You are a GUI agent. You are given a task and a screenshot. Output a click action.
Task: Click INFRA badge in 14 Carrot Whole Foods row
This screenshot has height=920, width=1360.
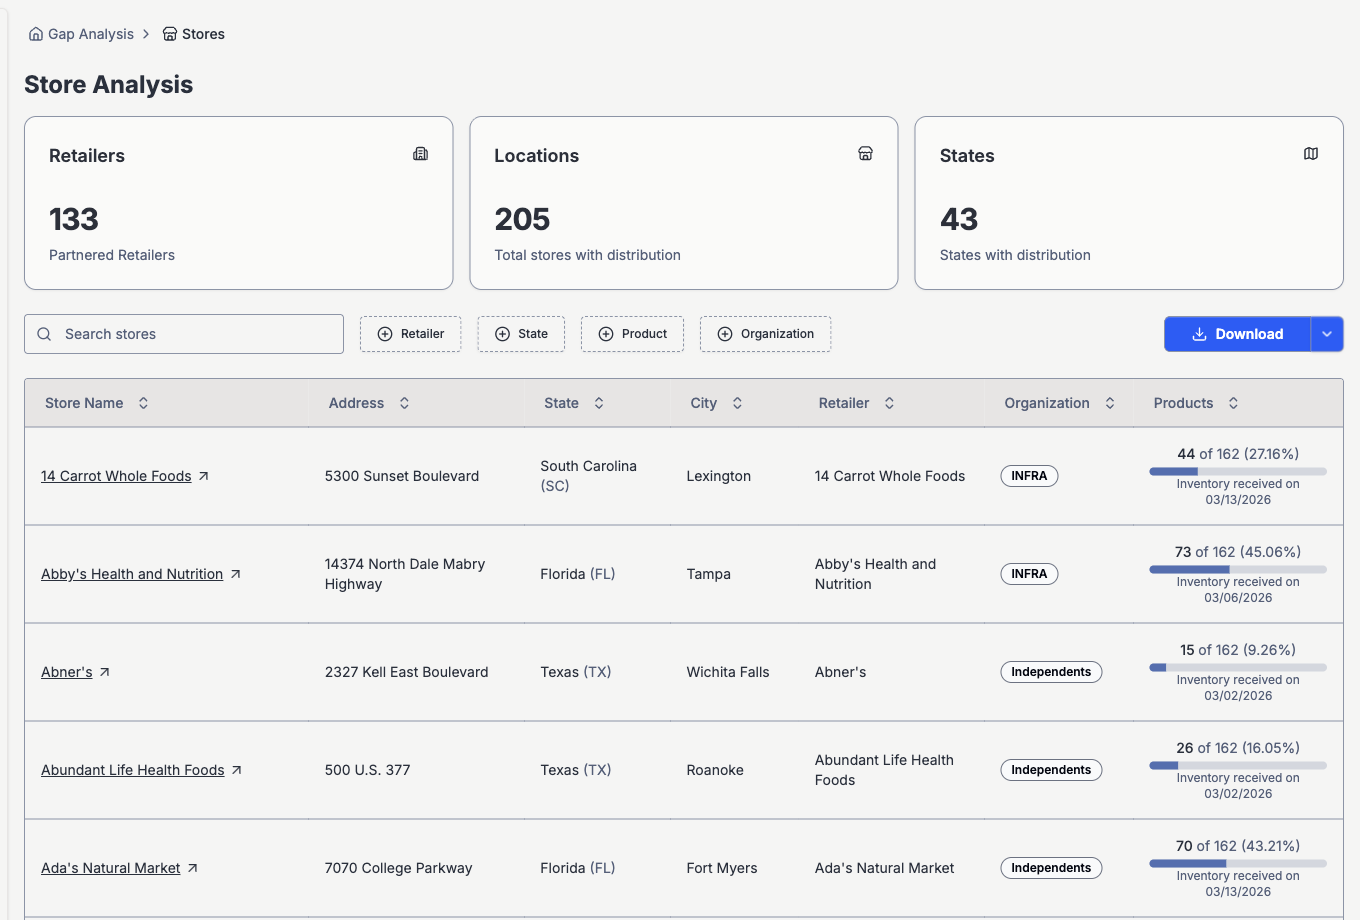(1029, 476)
